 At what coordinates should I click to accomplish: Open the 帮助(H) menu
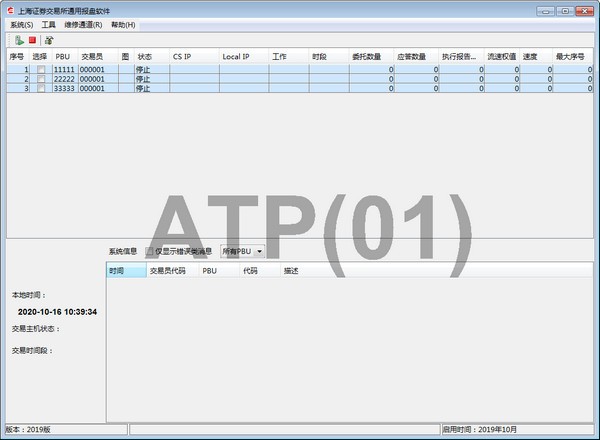point(123,25)
